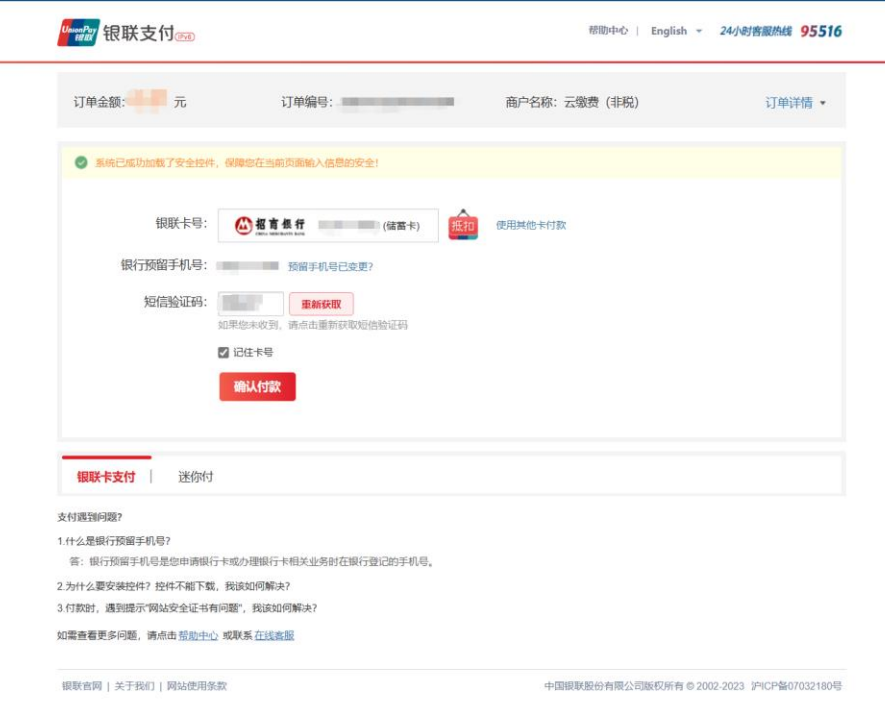Click the red 抵扣 discount tag icon
Image resolution: width=885 pixels, height=706 pixels.
(463, 225)
